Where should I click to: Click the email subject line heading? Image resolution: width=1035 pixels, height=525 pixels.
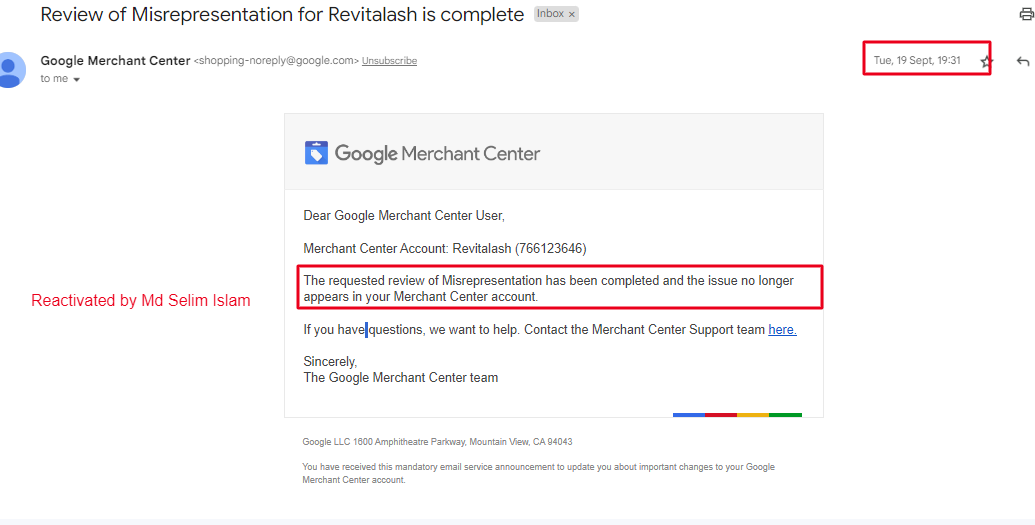pyautogui.click(x=282, y=15)
